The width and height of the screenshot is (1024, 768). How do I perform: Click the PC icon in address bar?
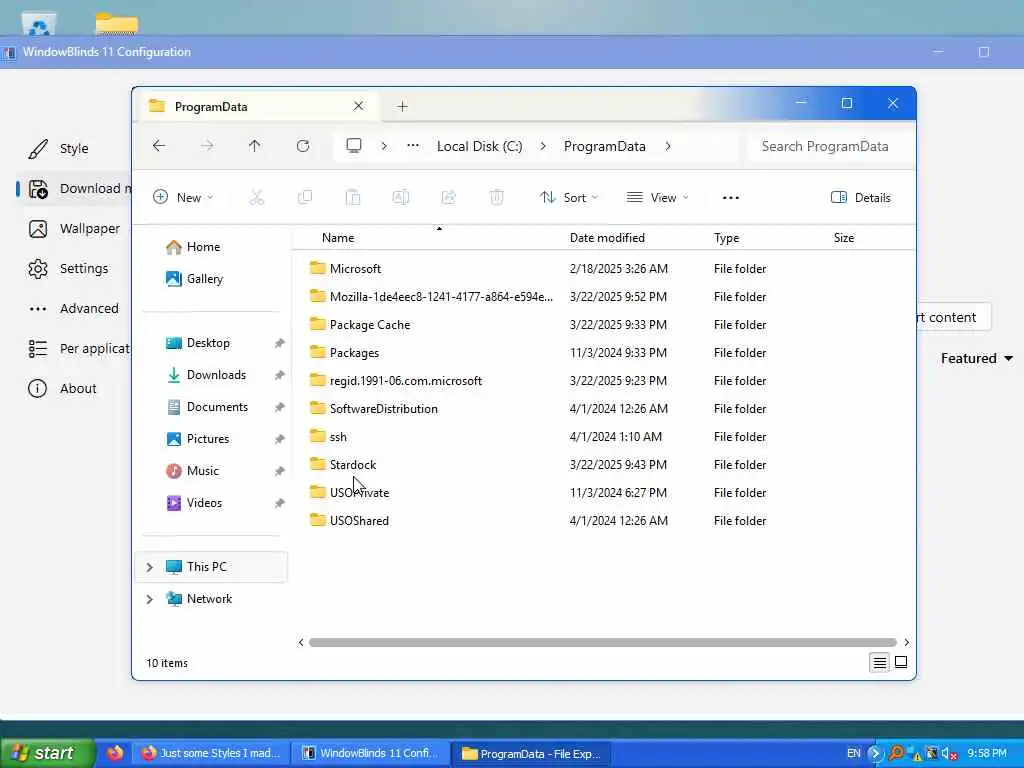coord(354,146)
